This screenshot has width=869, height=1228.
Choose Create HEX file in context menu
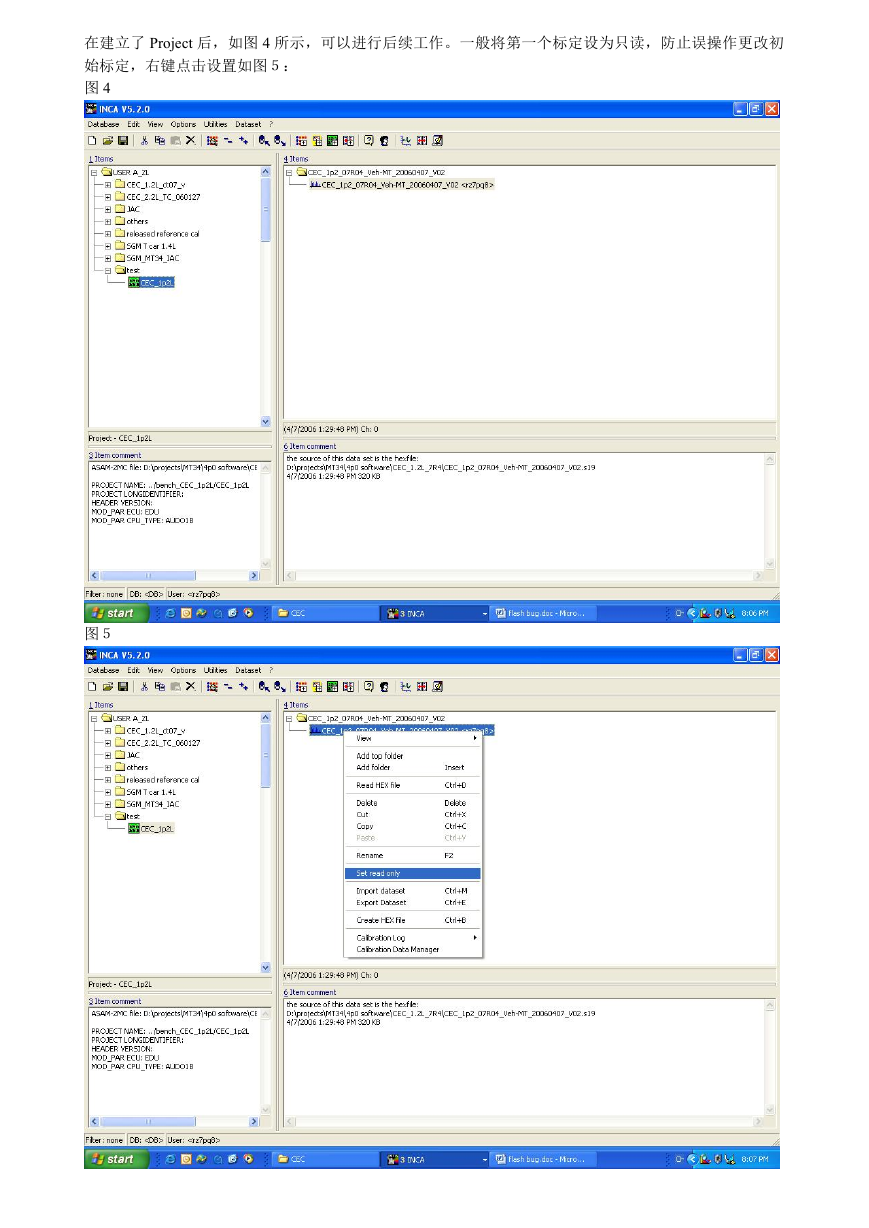tap(413, 920)
